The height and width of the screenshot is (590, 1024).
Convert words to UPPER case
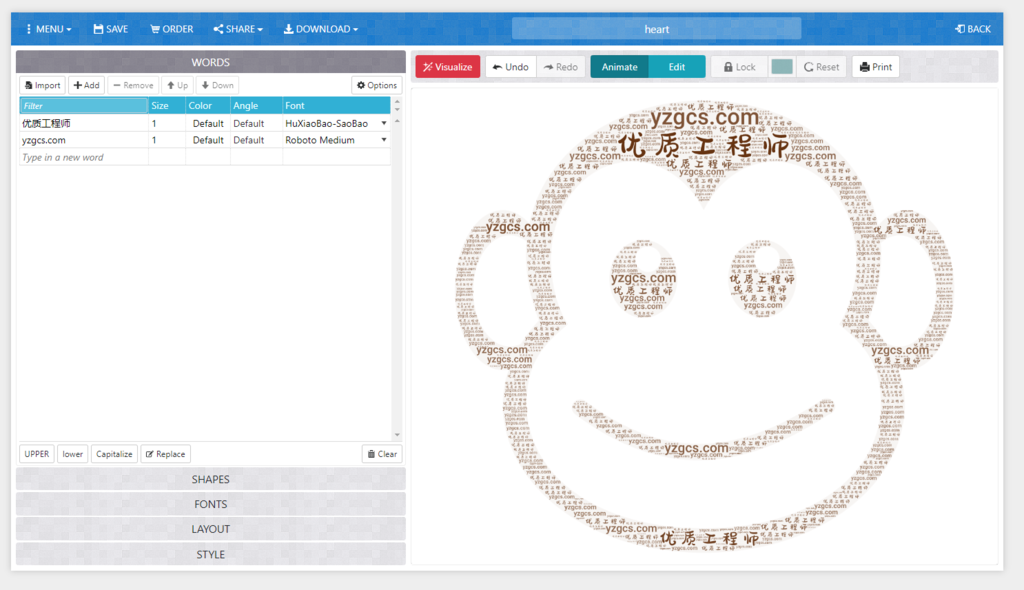37,454
